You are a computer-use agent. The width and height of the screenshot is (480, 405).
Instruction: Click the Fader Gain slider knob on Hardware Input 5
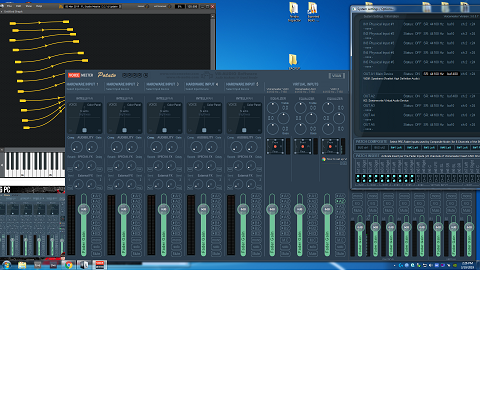pyautogui.click(x=243, y=209)
